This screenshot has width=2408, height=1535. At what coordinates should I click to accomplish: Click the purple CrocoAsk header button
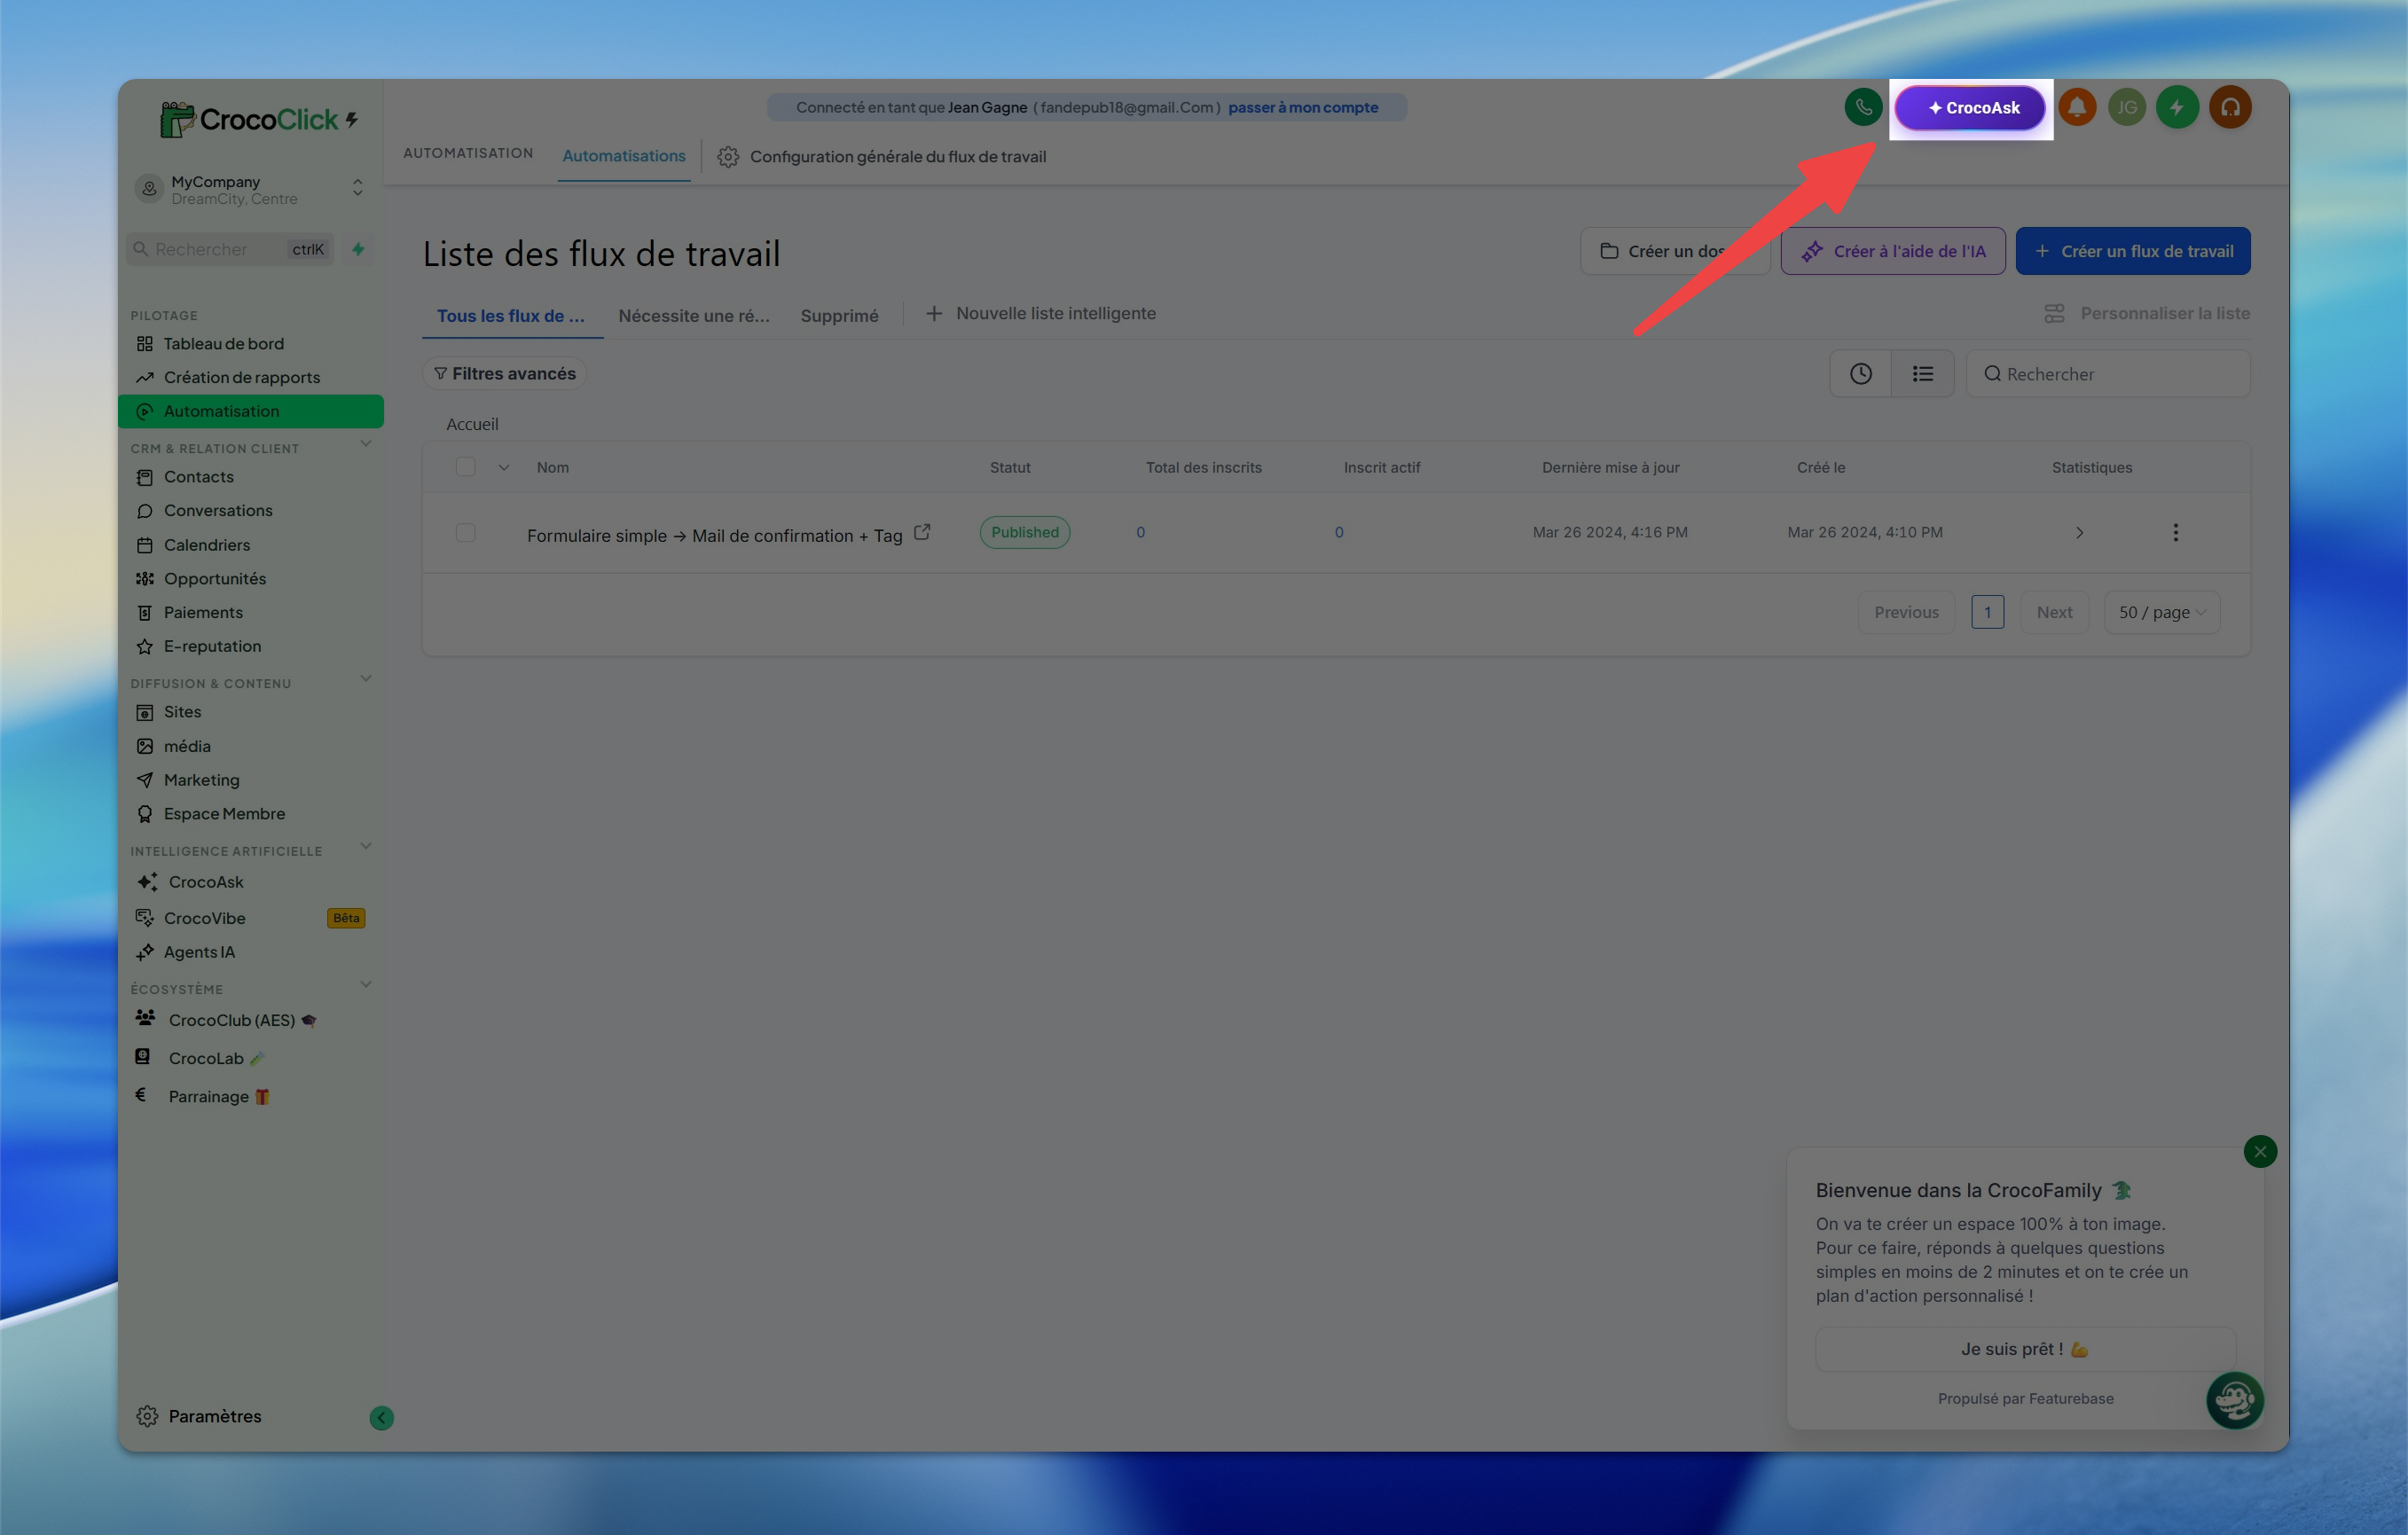click(x=1970, y=107)
